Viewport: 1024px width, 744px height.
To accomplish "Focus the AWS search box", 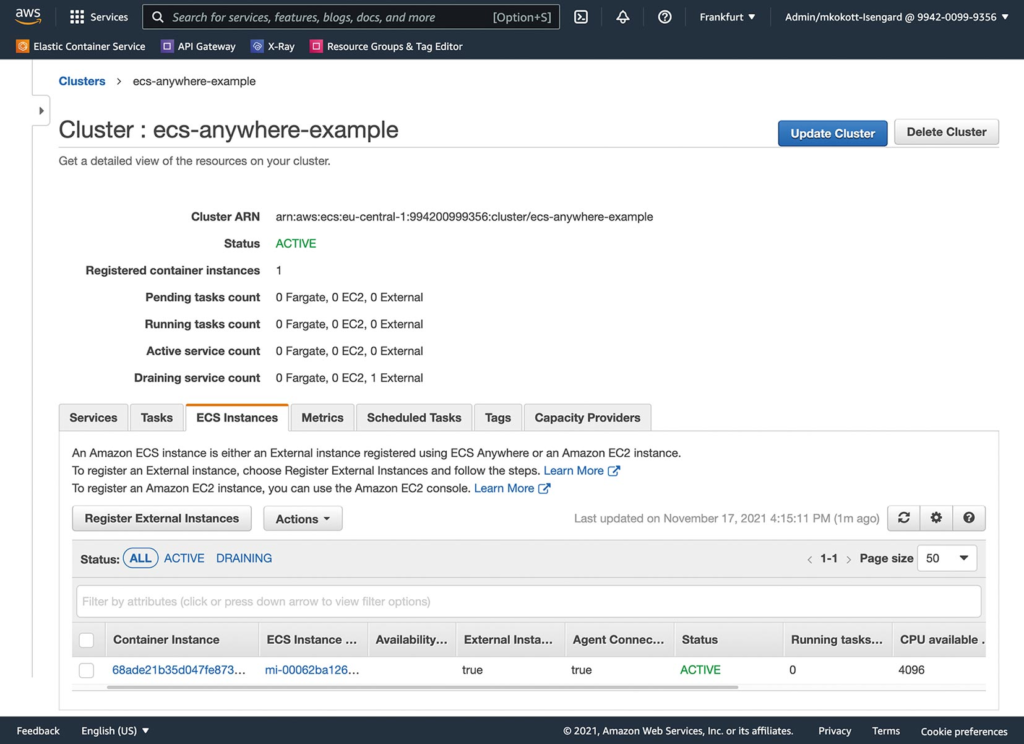I will pos(351,17).
